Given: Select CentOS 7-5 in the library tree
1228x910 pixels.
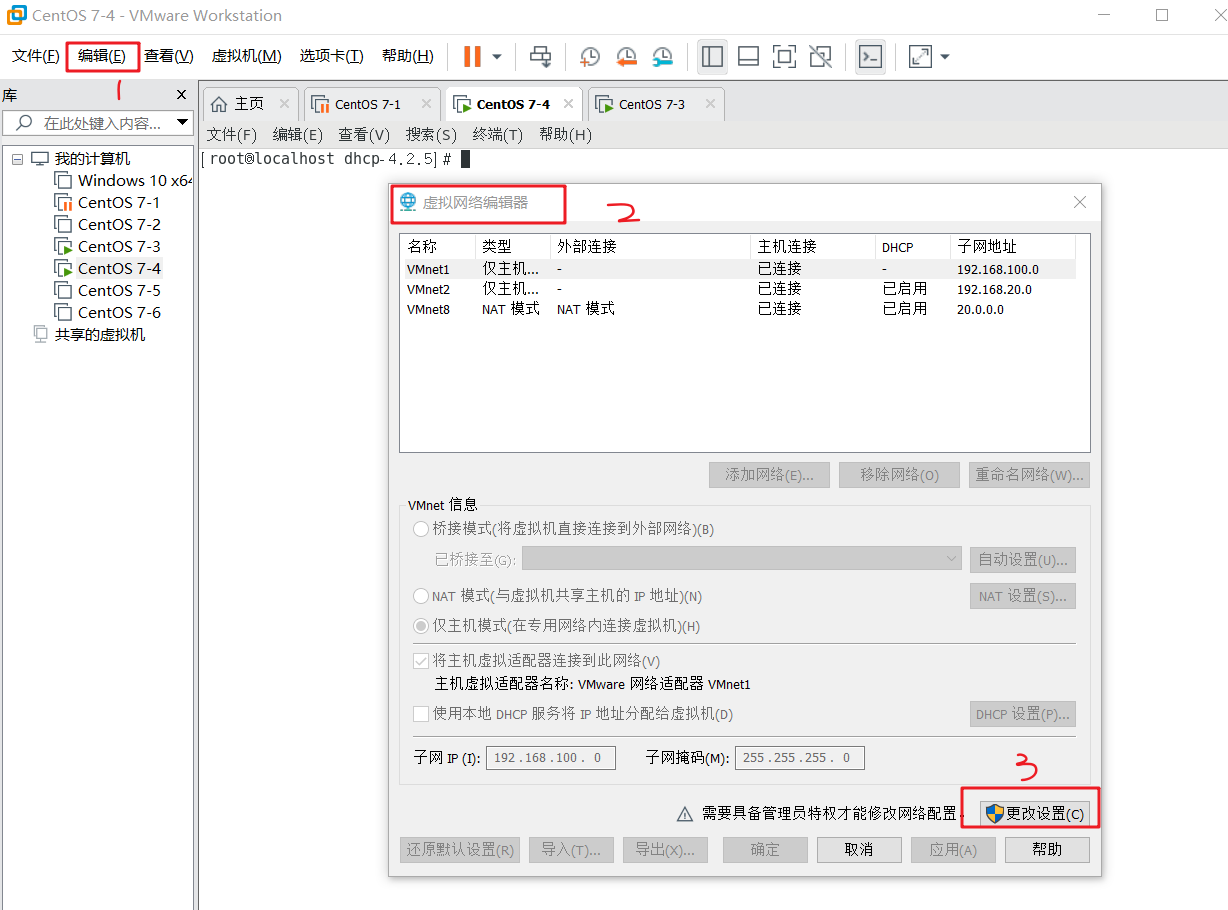Looking at the screenshot, I should click(108, 291).
